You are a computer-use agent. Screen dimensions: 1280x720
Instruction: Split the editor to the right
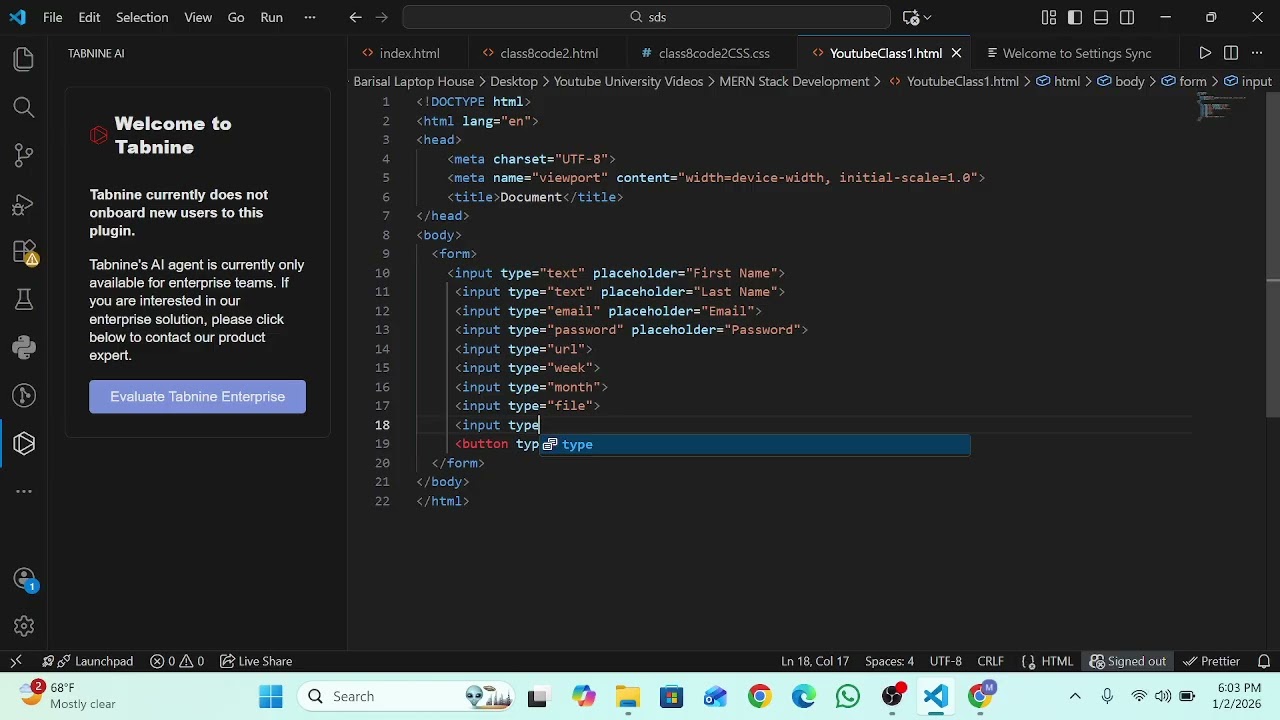coord(1231,53)
